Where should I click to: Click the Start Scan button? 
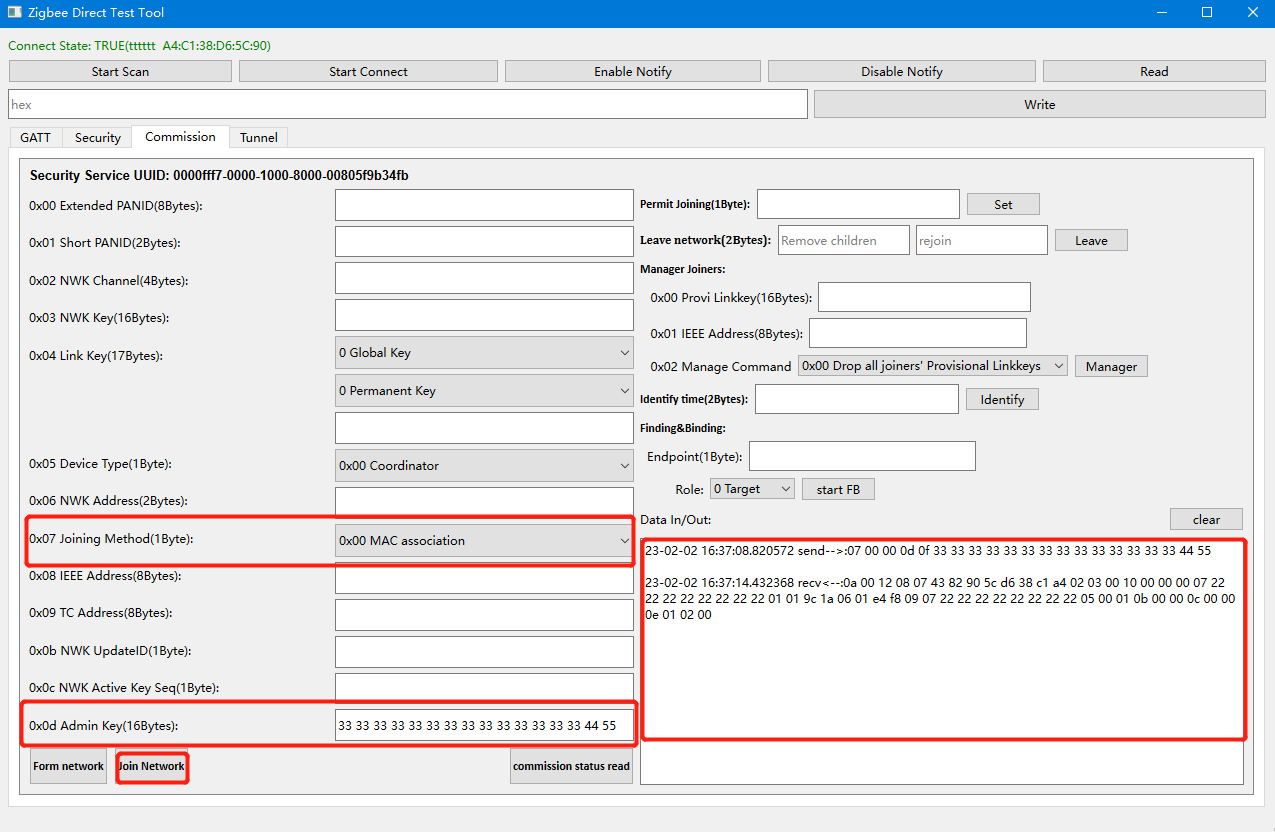[120, 71]
